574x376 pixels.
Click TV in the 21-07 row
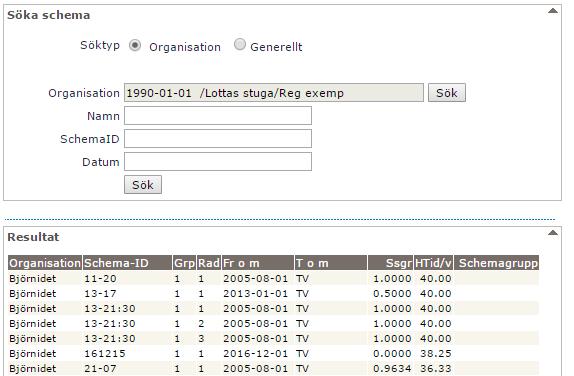(302, 369)
